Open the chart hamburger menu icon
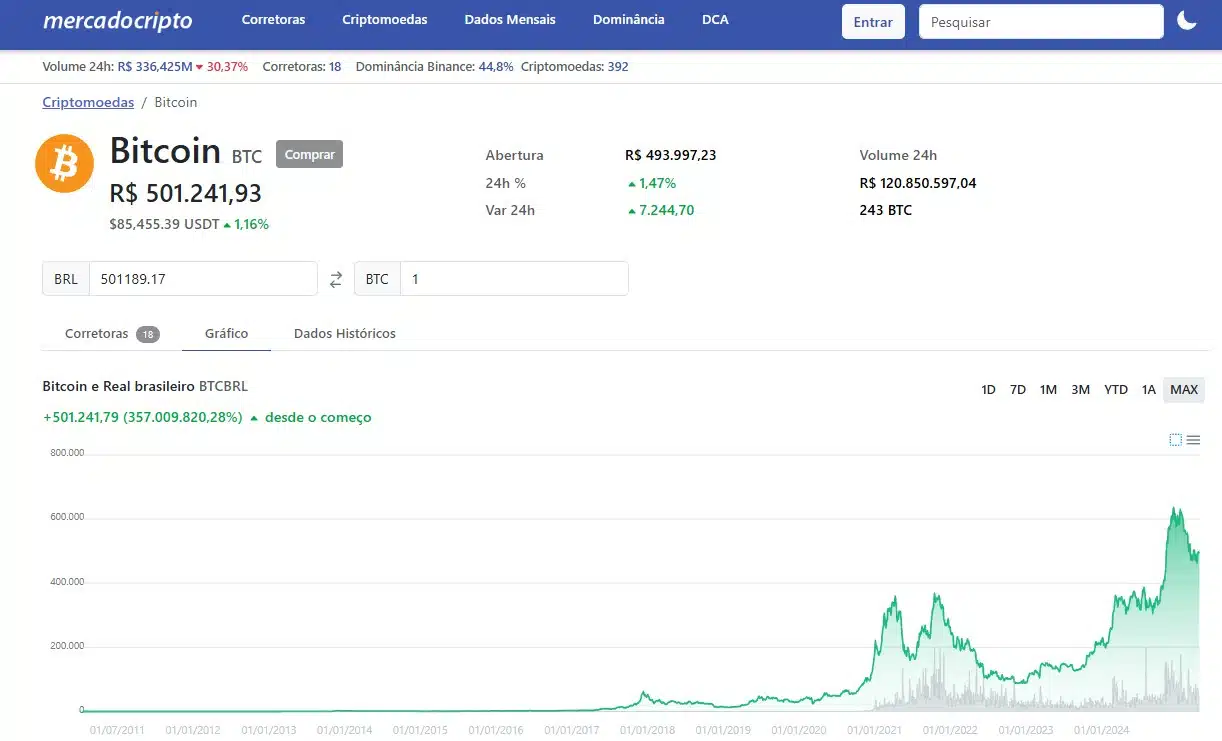Image resolution: width=1222 pixels, height=741 pixels. coord(1193,440)
